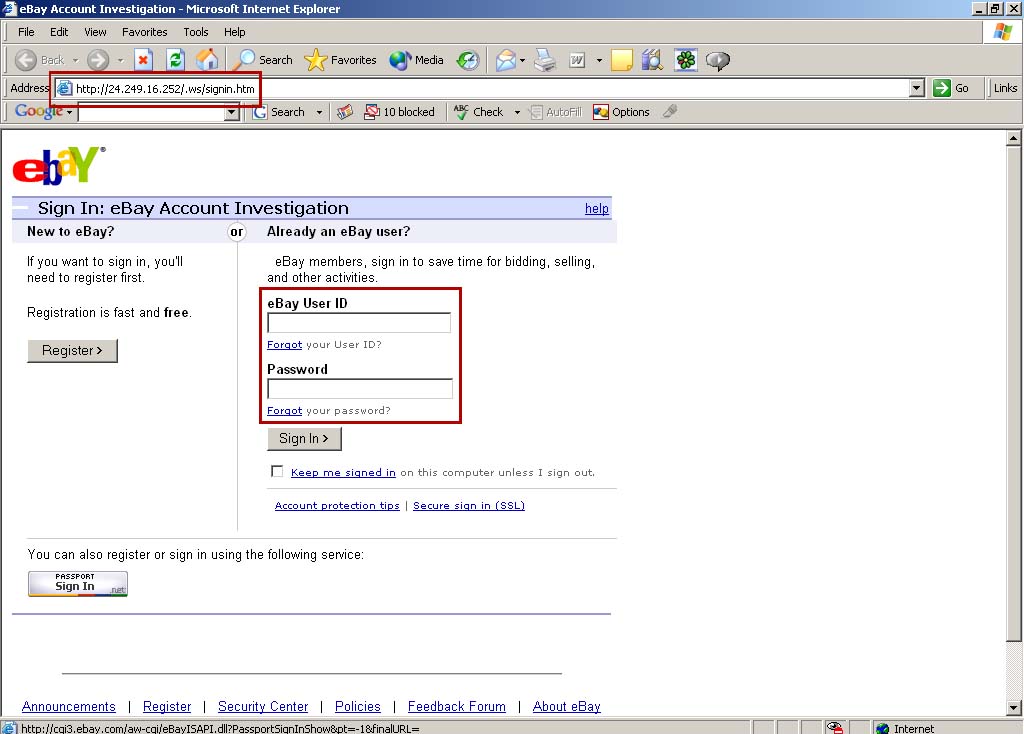Open the Favorites pane with star icon
The height and width of the screenshot is (734, 1024).
pos(340,60)
